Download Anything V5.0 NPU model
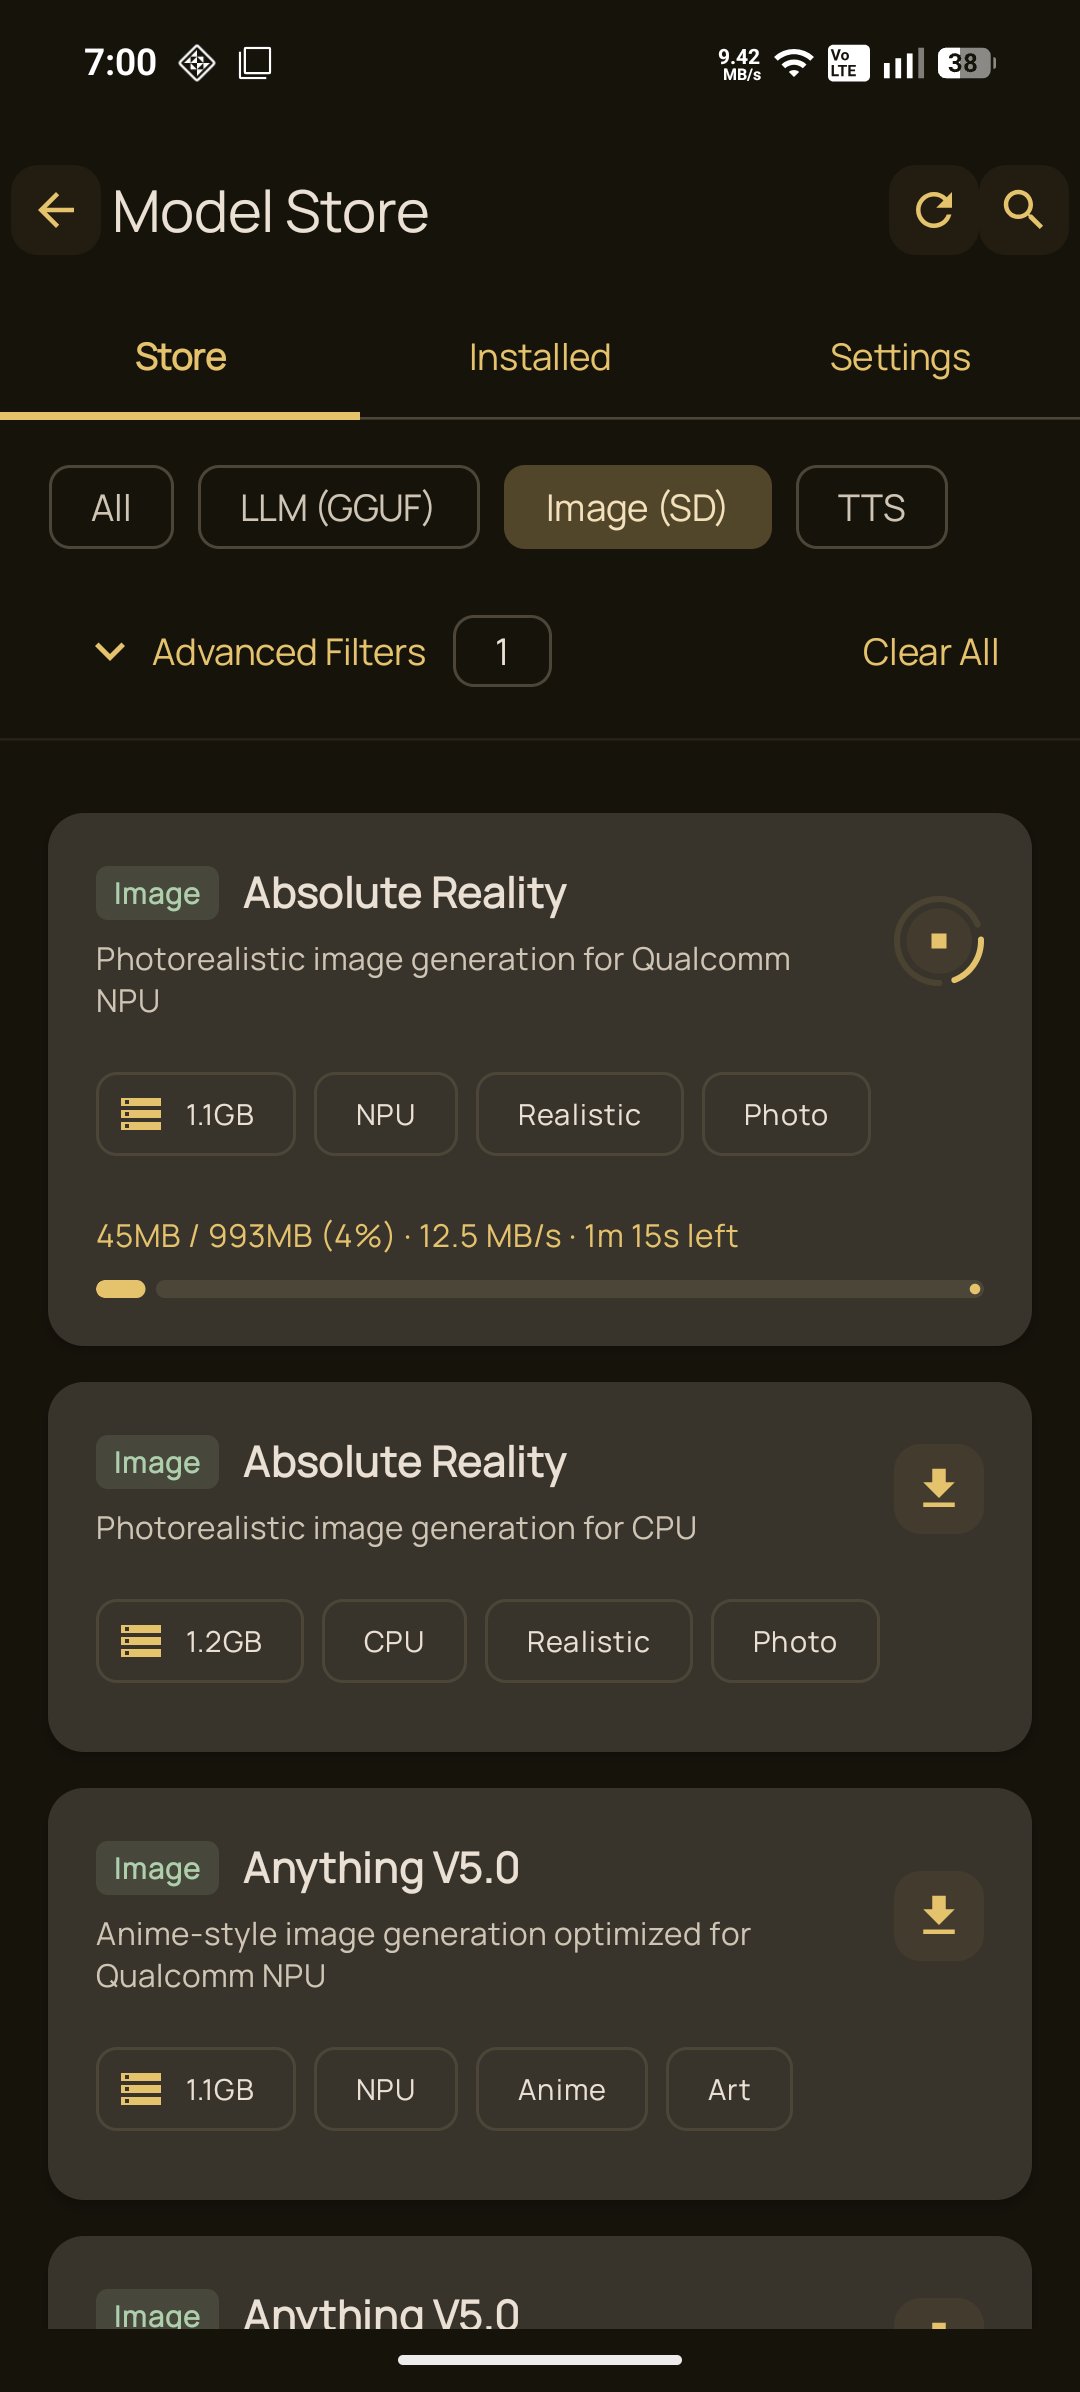 (938, 1915)
